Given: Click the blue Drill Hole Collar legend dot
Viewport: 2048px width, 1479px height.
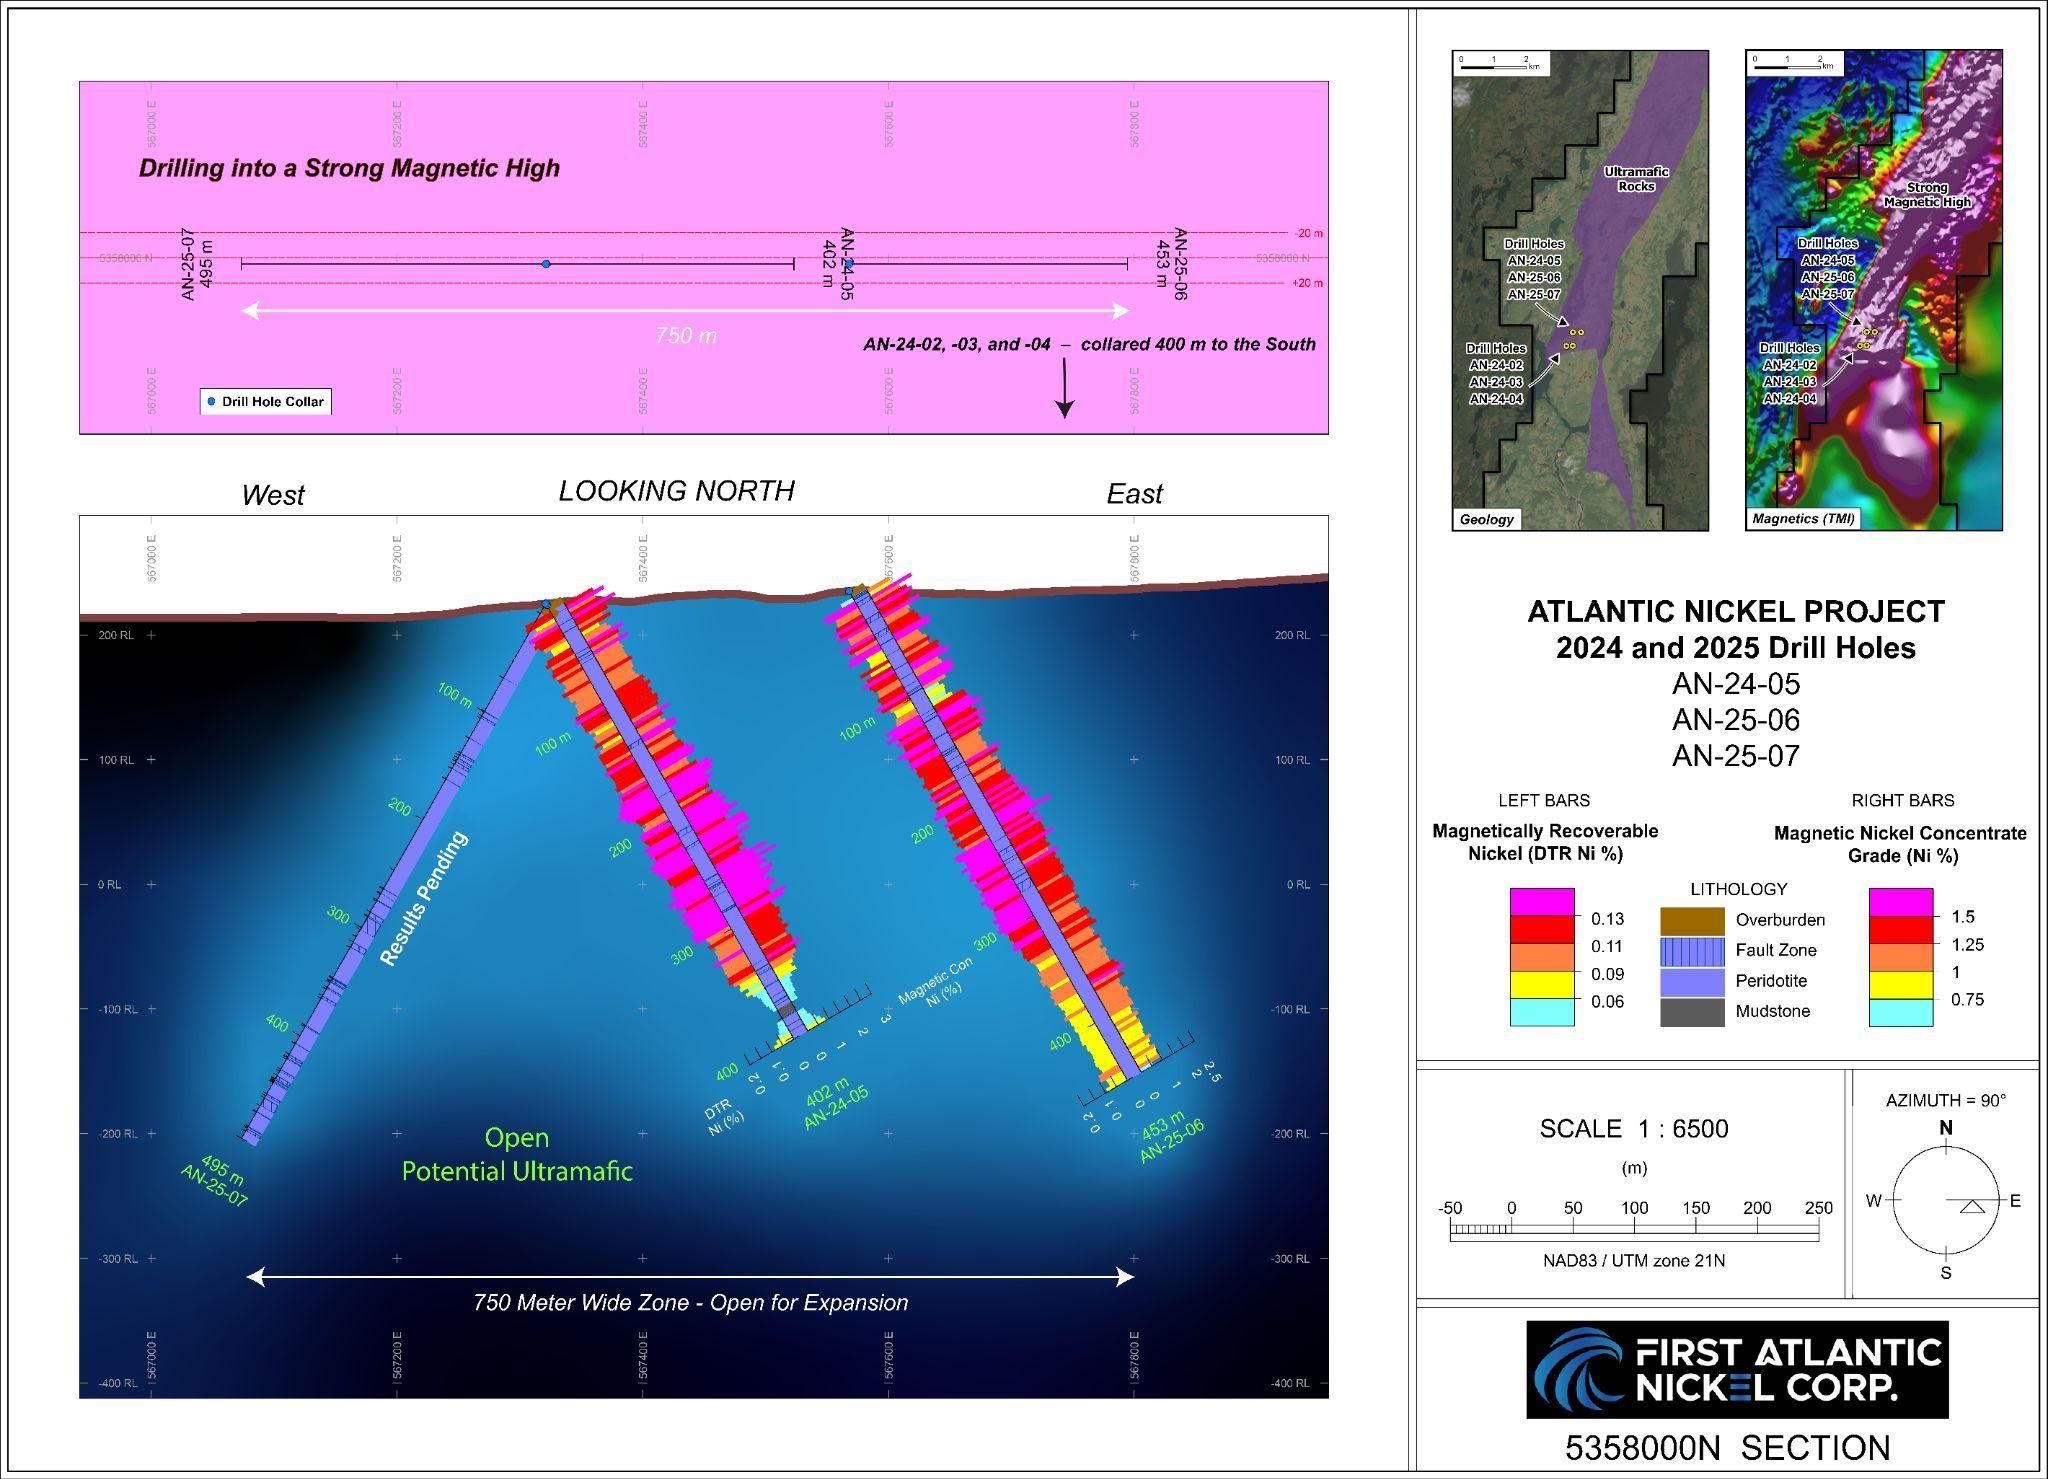Looking at the screenshot, I should click(x=211, y=401).
